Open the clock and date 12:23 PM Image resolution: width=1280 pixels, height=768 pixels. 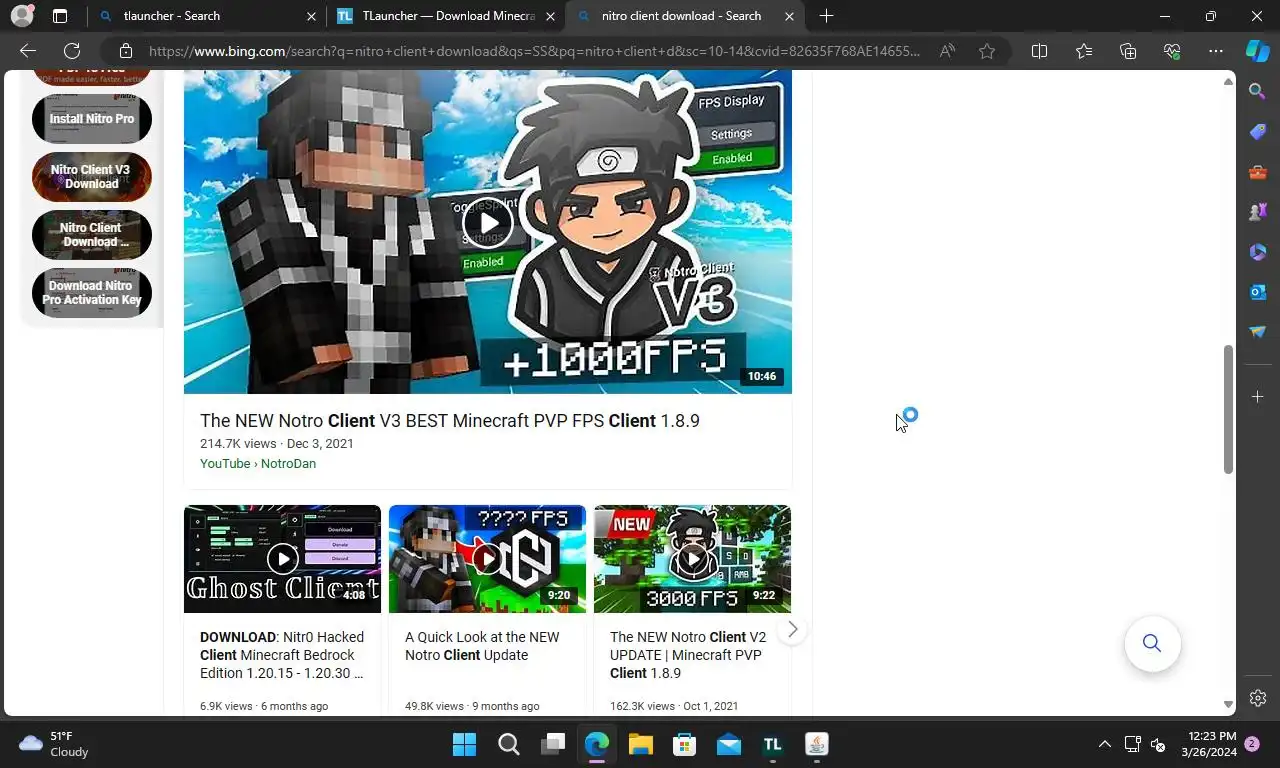pyautogui.click(x=1209, y=744)
